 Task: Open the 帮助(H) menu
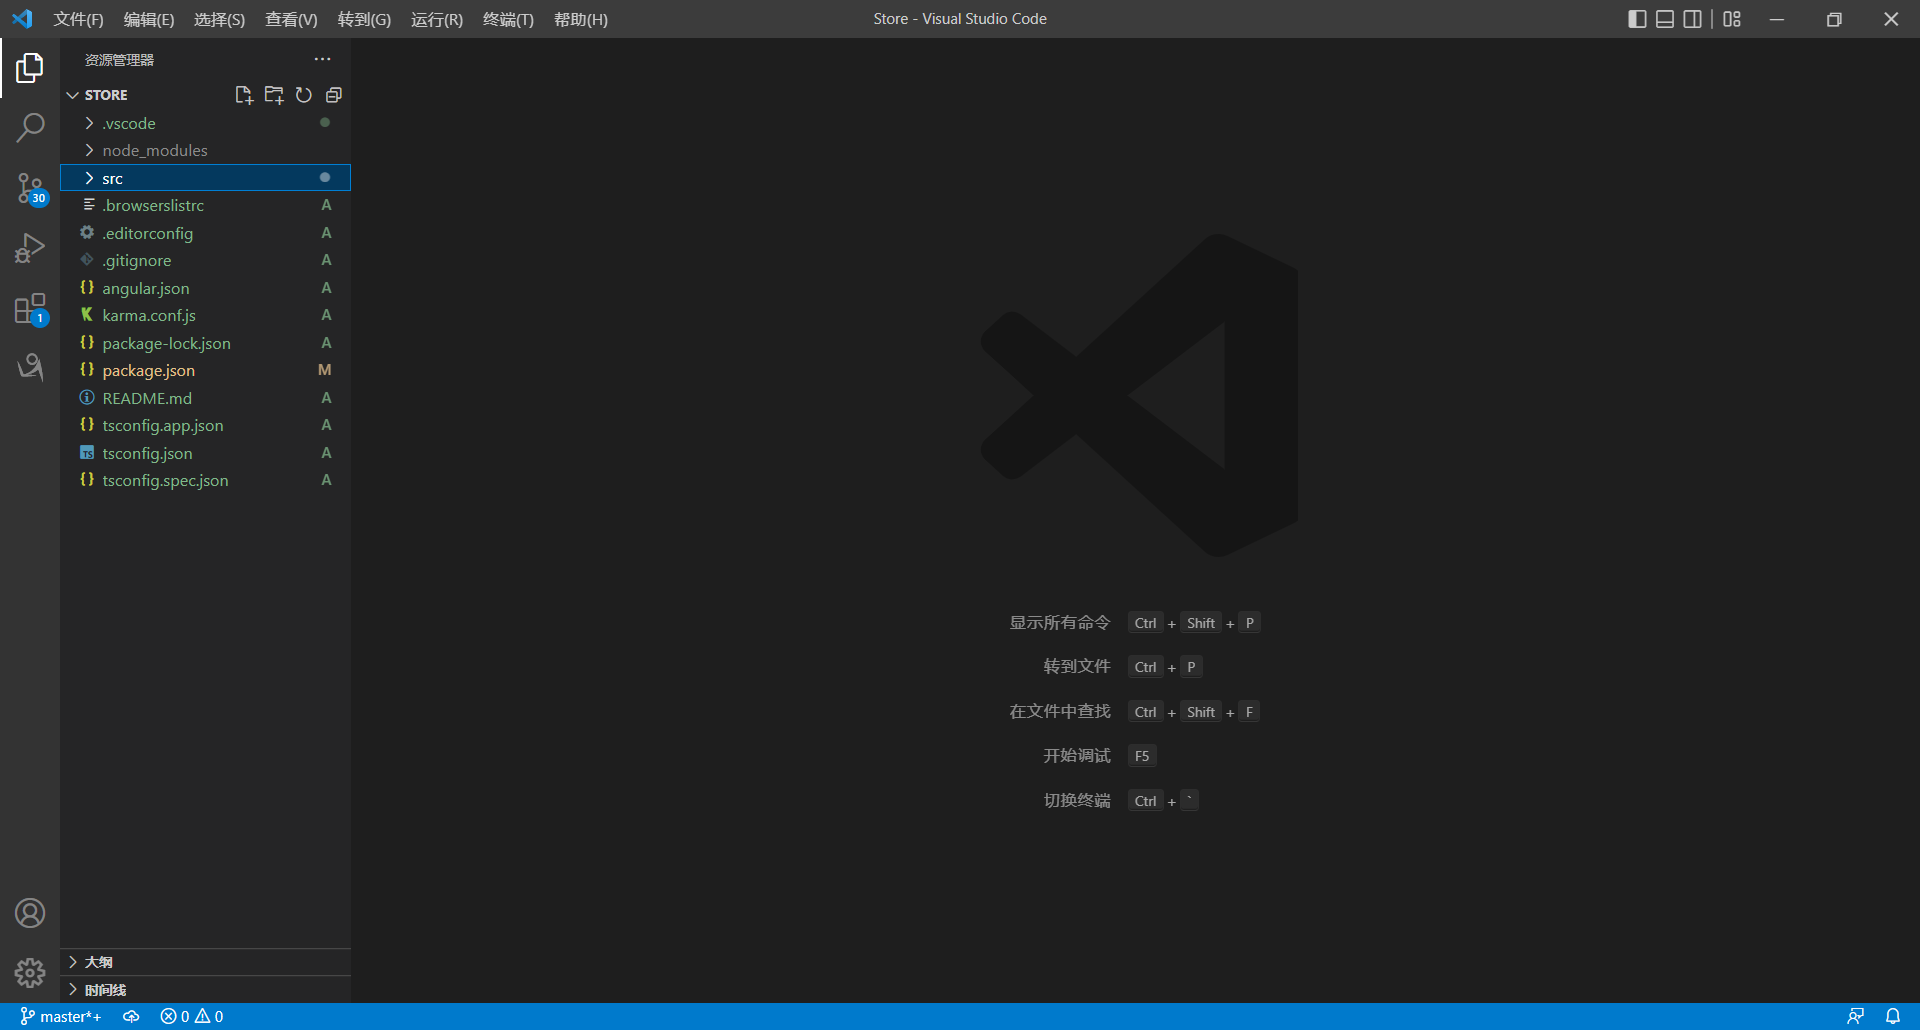[x=581, y=19]
